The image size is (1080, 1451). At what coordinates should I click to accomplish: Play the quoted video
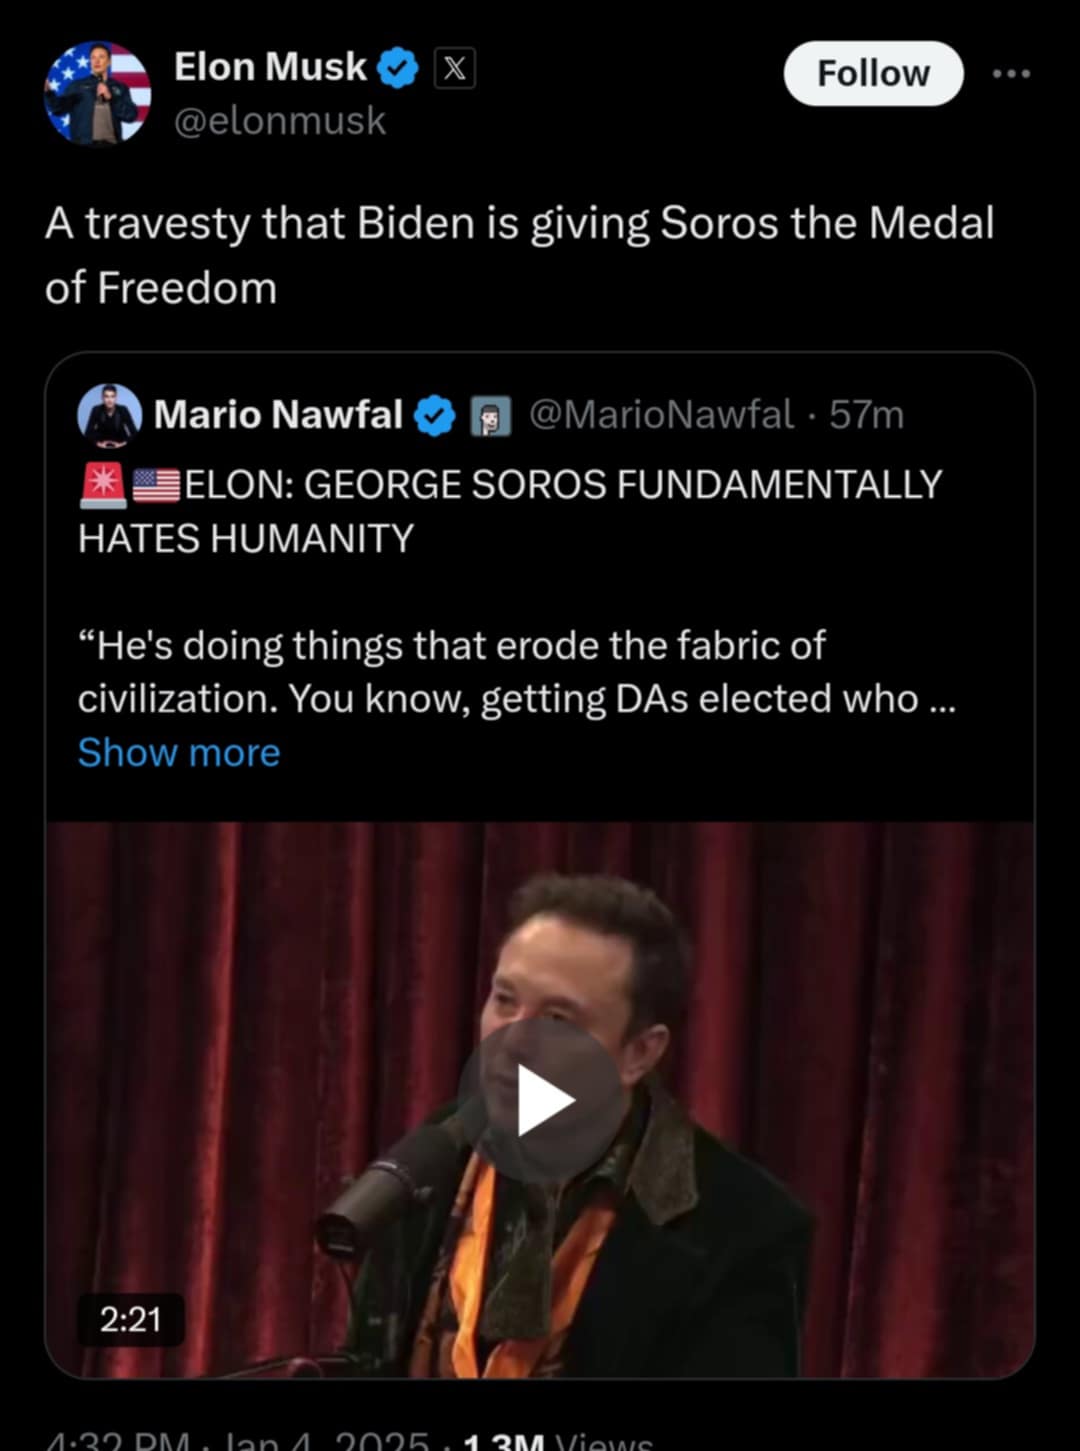click(x=541, y=1100)
